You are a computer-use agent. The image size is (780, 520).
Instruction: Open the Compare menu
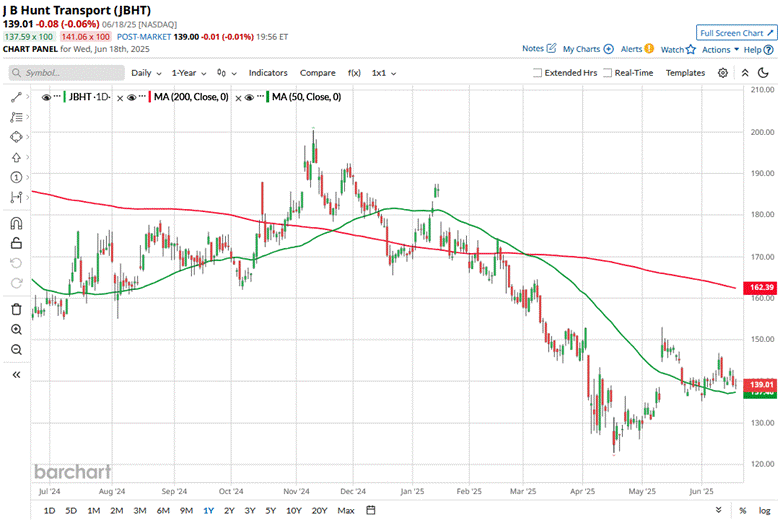(317, 73)
